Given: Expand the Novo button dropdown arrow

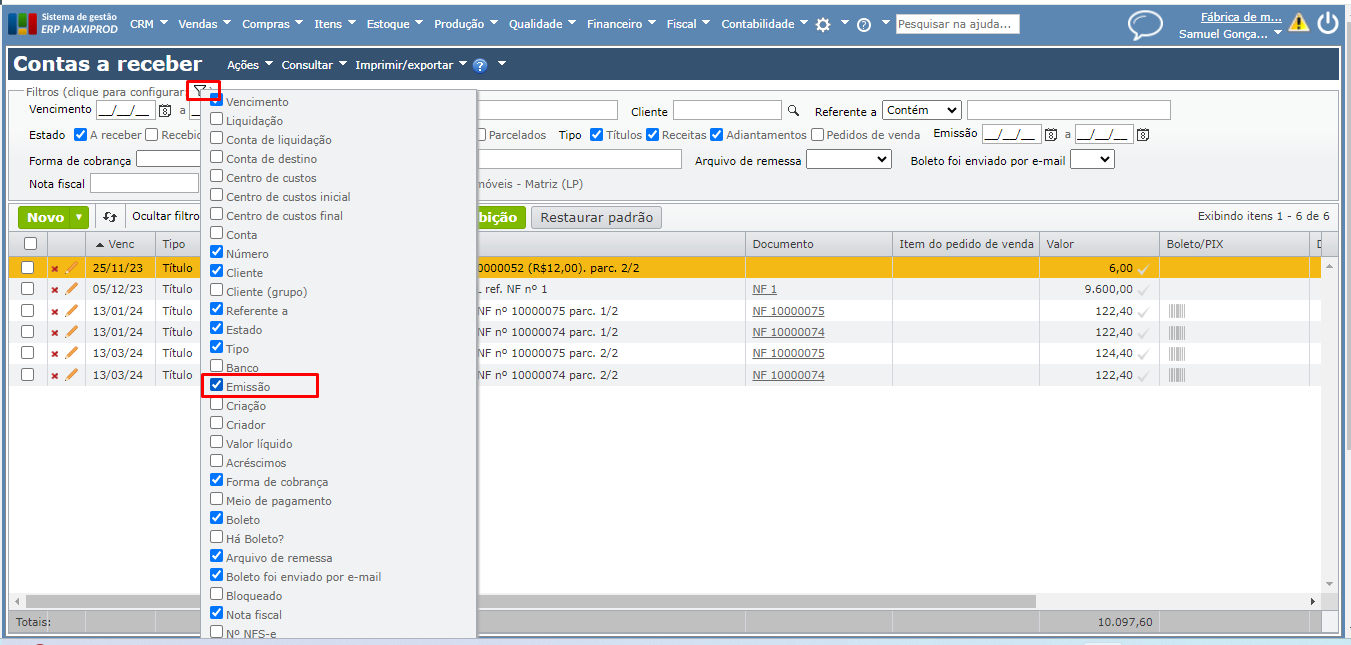Looking at the screenshot, I should (x=78, y=217).
